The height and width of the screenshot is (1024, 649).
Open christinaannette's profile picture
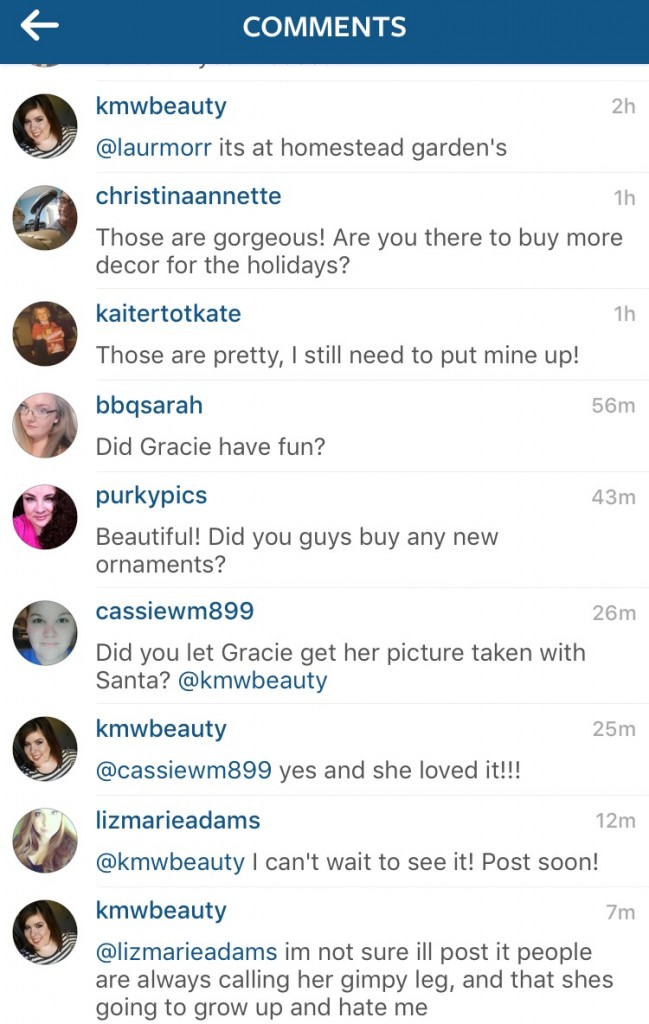coord(45,218)
